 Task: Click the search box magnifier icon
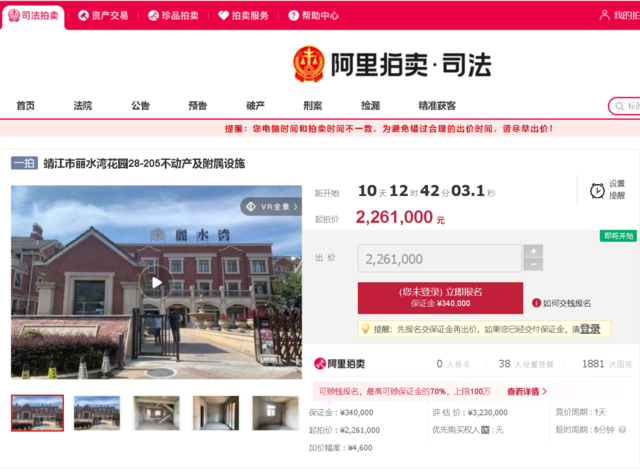pos(619,107)
